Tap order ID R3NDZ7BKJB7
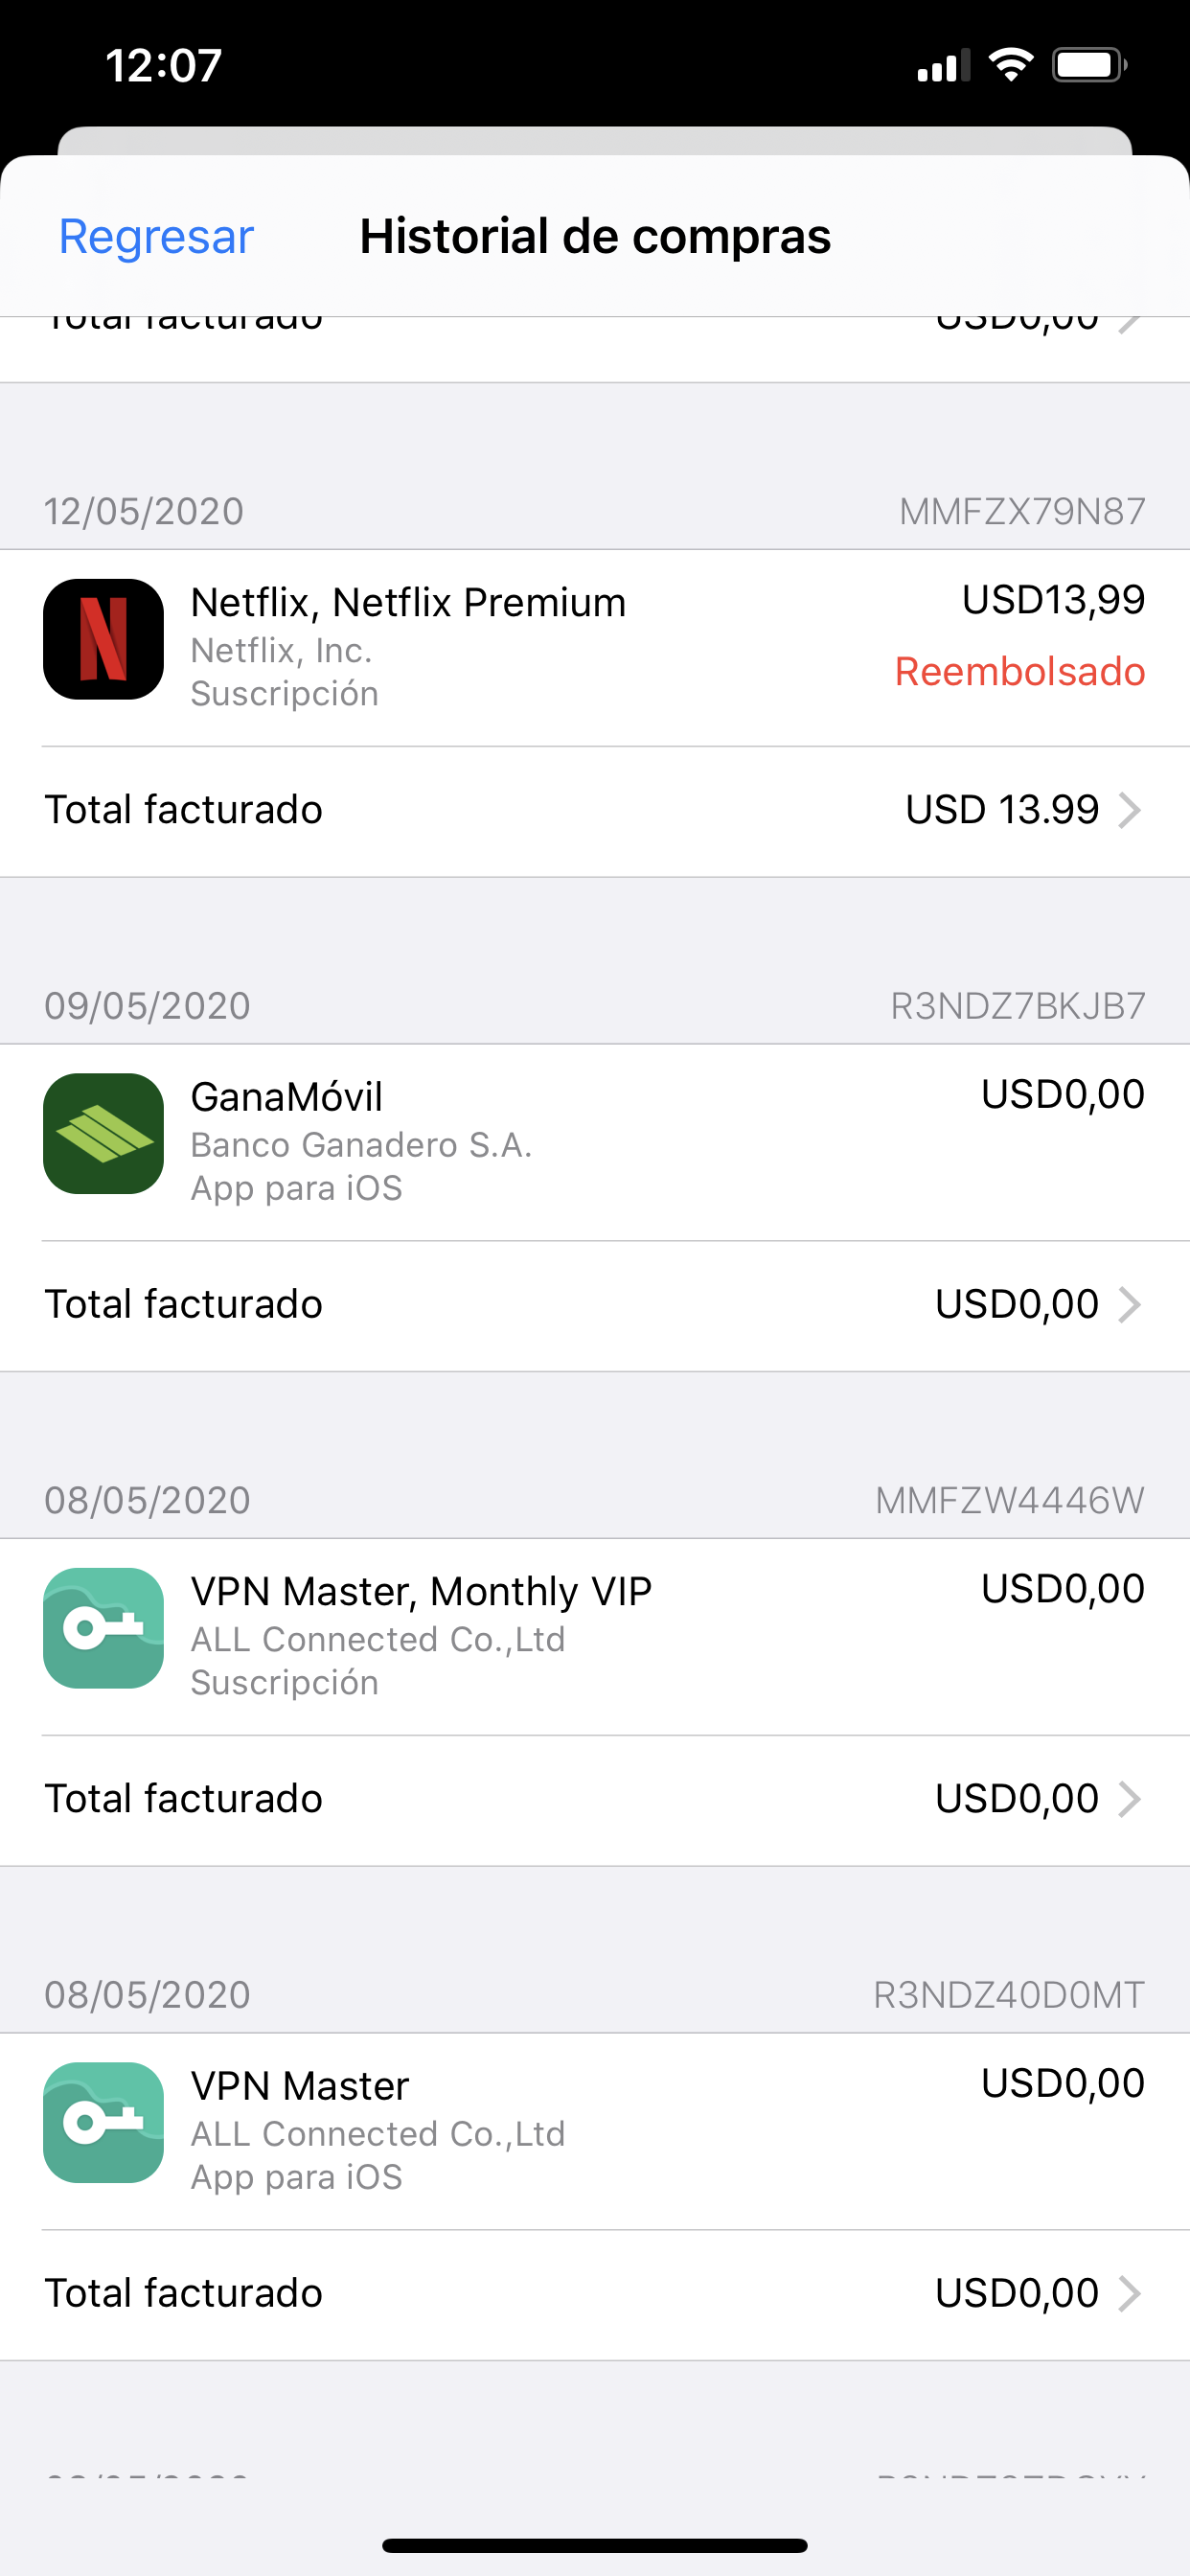Image resolution: width=1190 pixels, height=2576 pixels. (1017, 1006)
